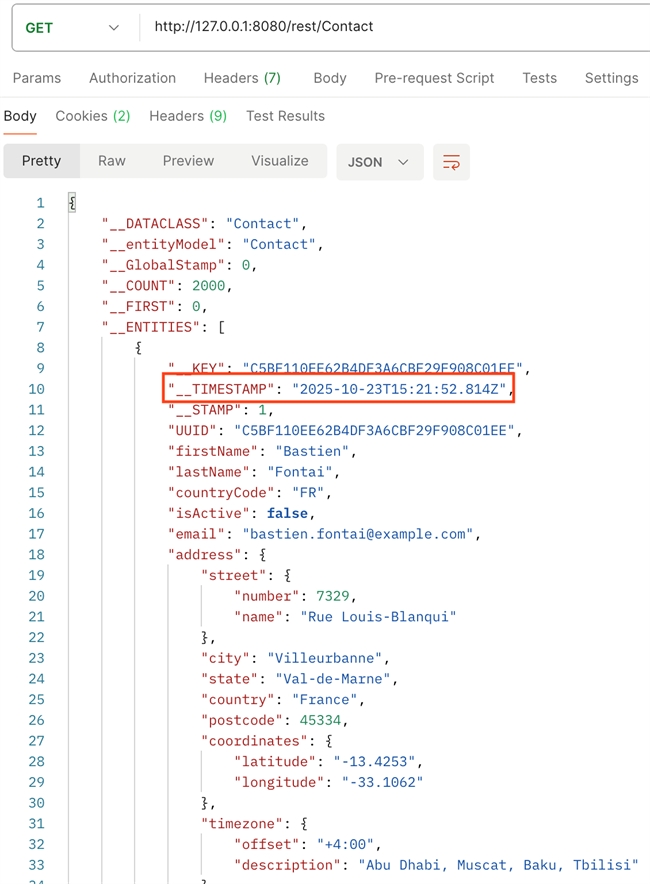
Task: Select the request Body tab
Action: click(x=329, y=78)
